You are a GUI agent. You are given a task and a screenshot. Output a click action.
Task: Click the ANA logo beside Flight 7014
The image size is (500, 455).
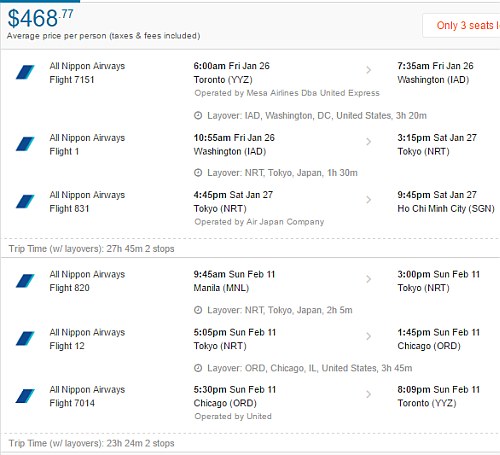pyautogui.click(x=25, y=396)
